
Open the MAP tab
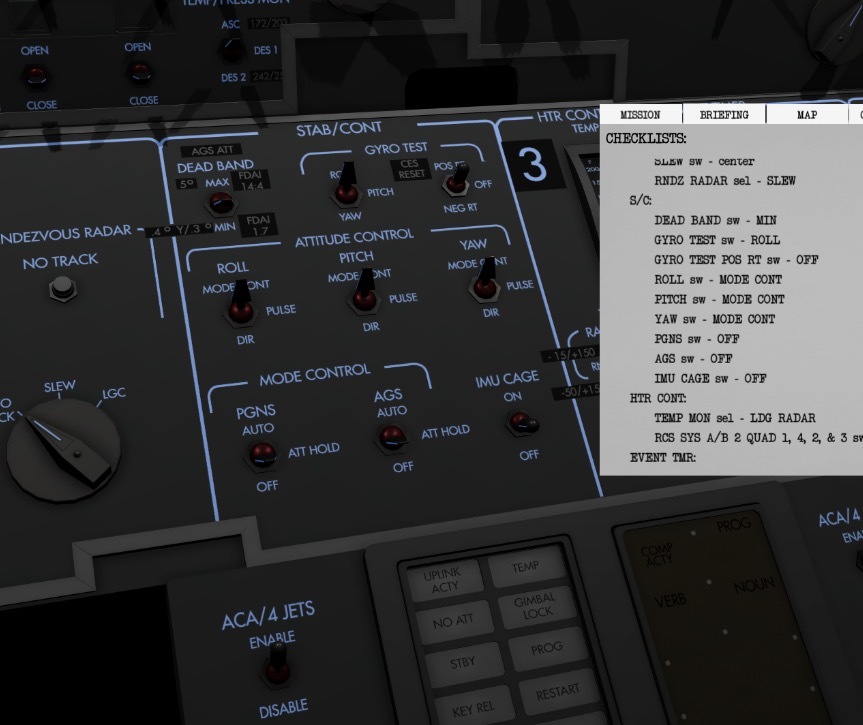(x=807, y=115)
